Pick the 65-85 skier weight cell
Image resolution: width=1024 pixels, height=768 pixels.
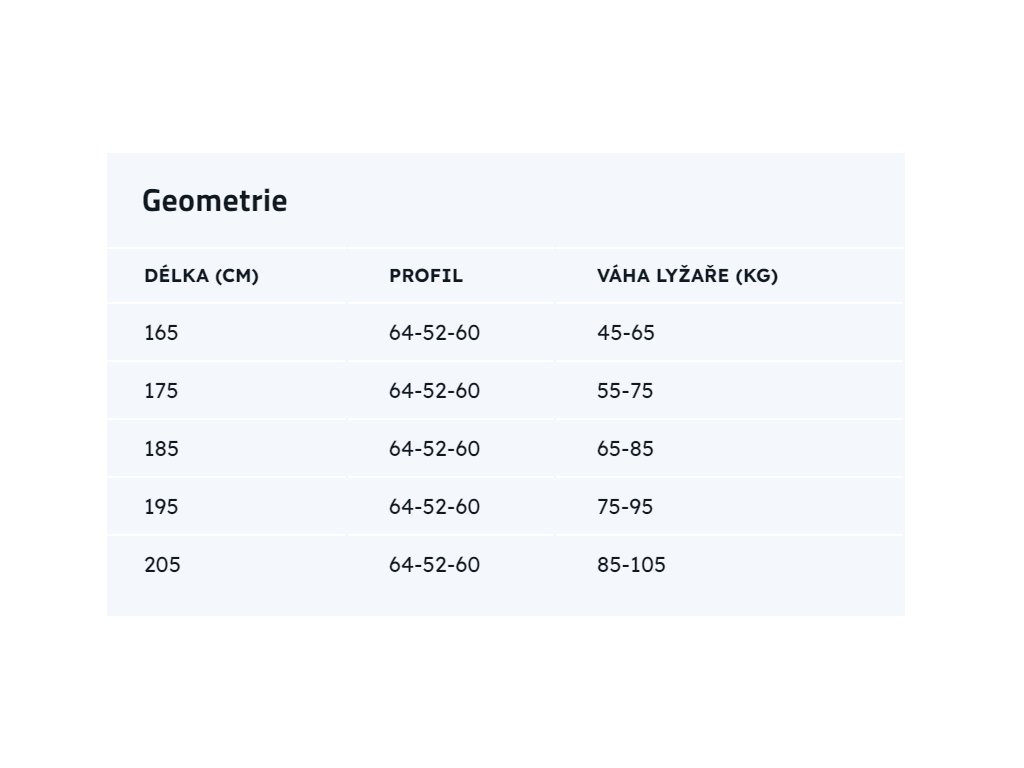pos(625,449)
